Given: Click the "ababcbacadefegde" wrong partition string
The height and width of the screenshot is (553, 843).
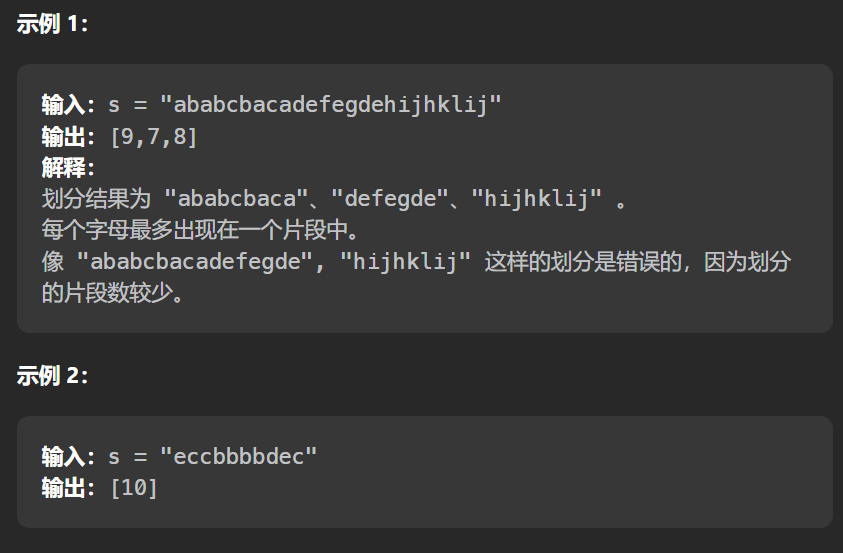Looking at the screenshot, I should click(x=195, y=262).
